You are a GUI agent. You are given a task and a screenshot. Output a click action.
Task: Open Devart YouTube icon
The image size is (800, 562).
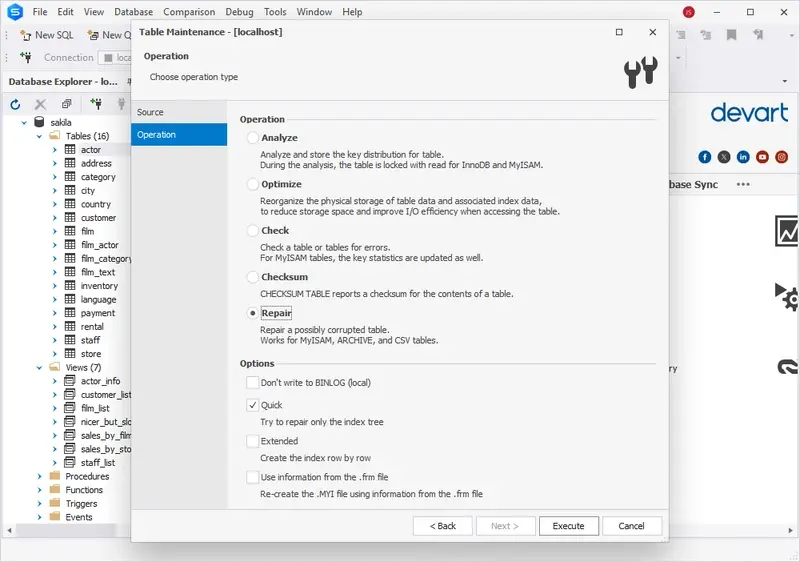762,157
